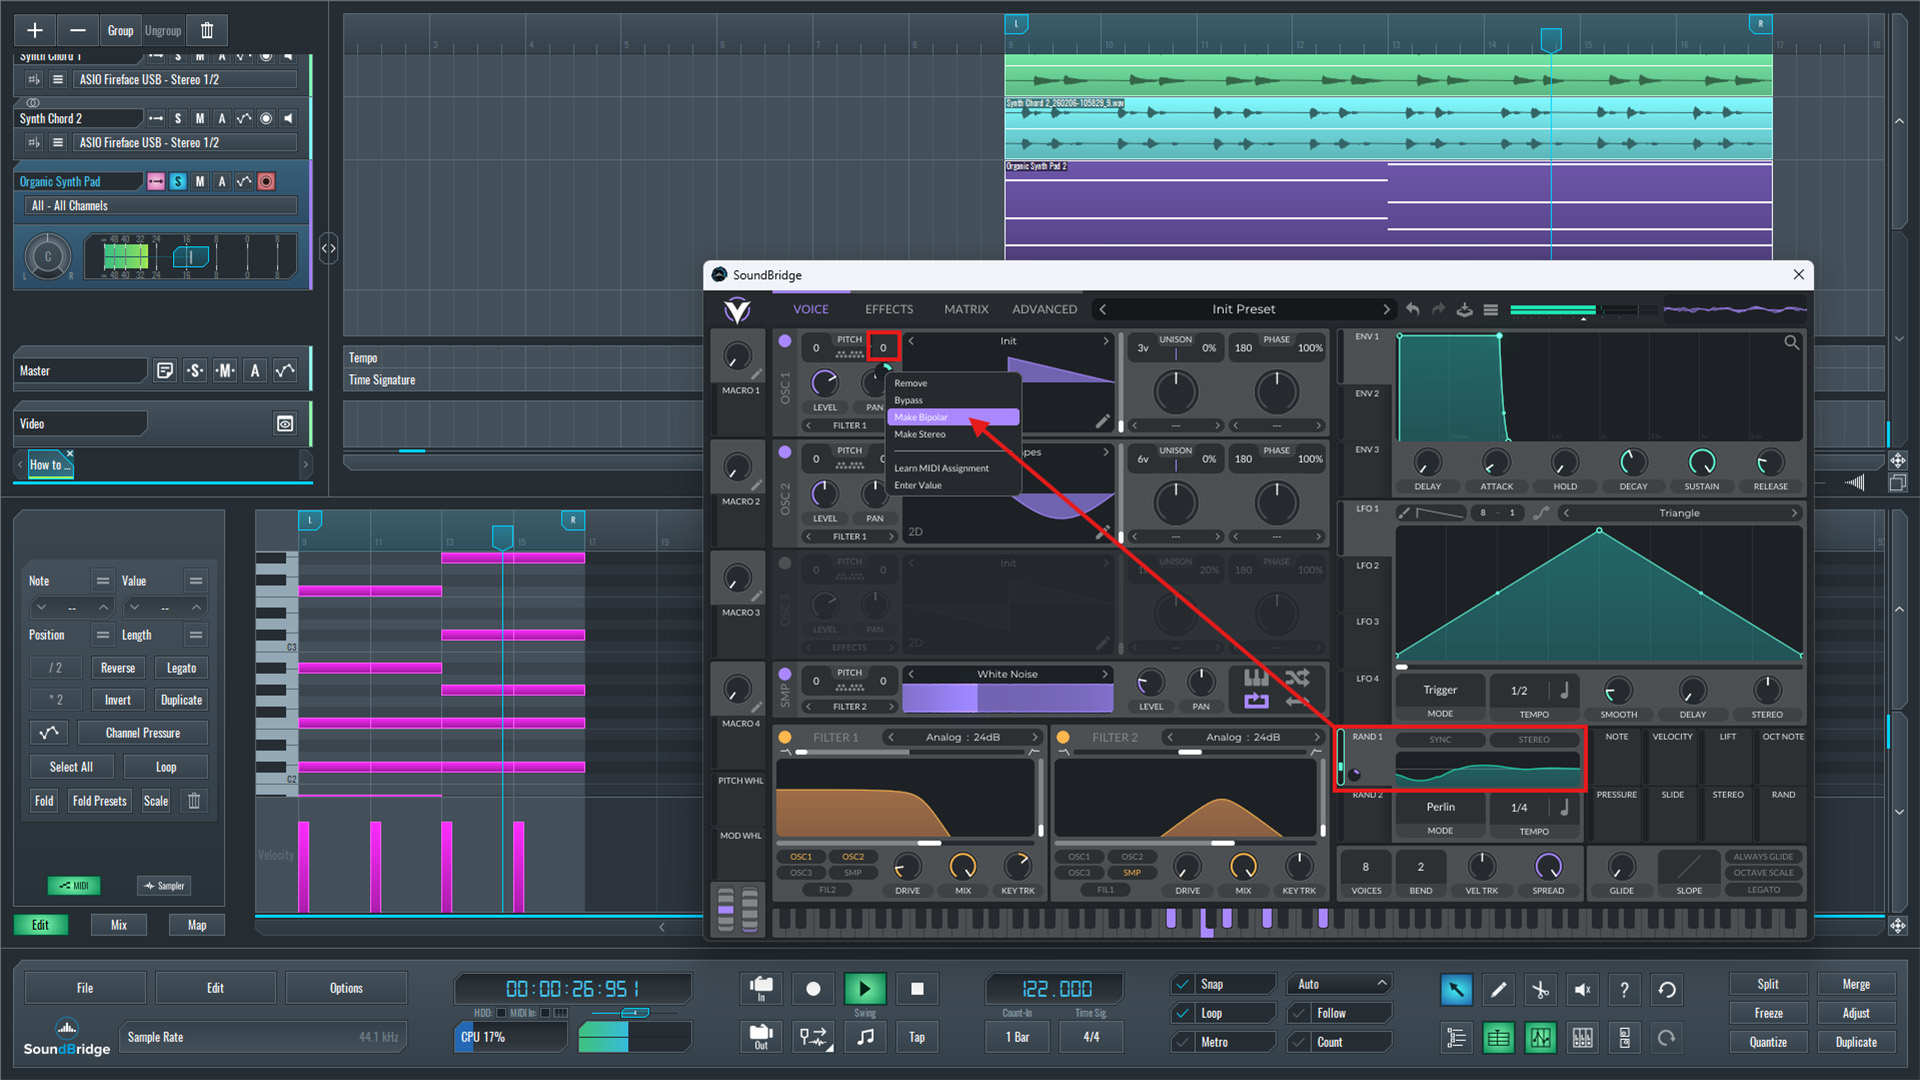Viewport: 1920px width, 1080px height.
Task: Toggle OSC 1 power button
Action: tap(785, 341)
